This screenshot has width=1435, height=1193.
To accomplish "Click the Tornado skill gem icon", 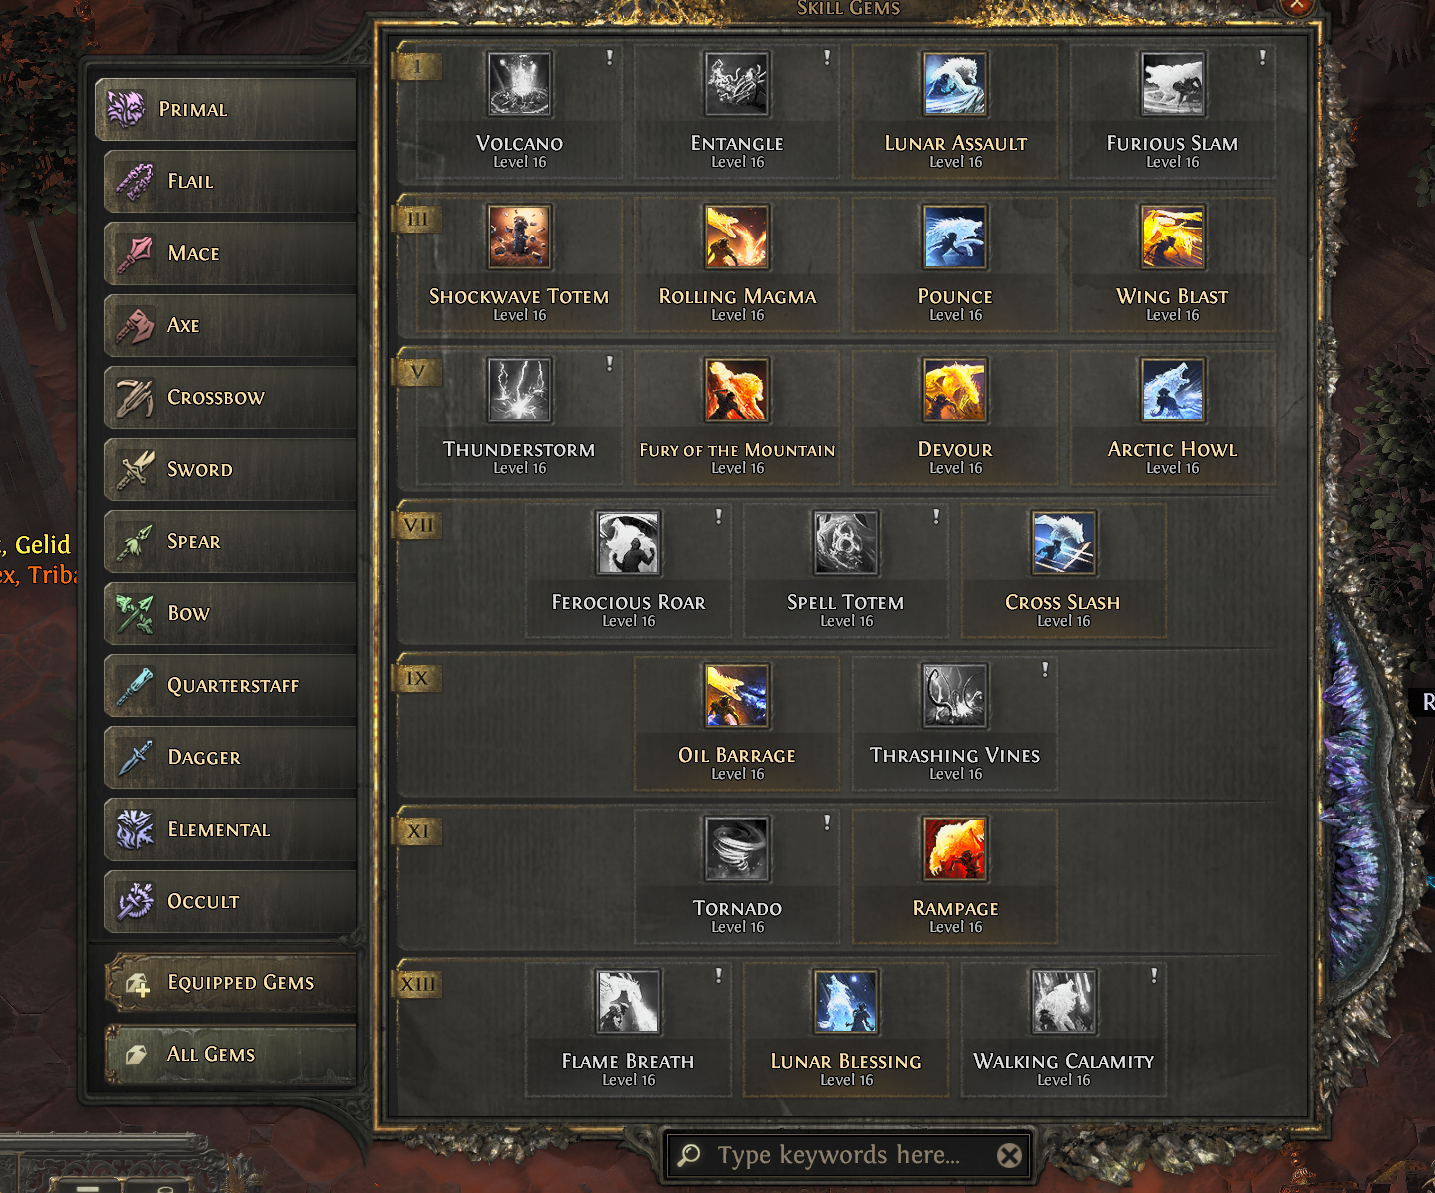I will [x=737, y=849].
